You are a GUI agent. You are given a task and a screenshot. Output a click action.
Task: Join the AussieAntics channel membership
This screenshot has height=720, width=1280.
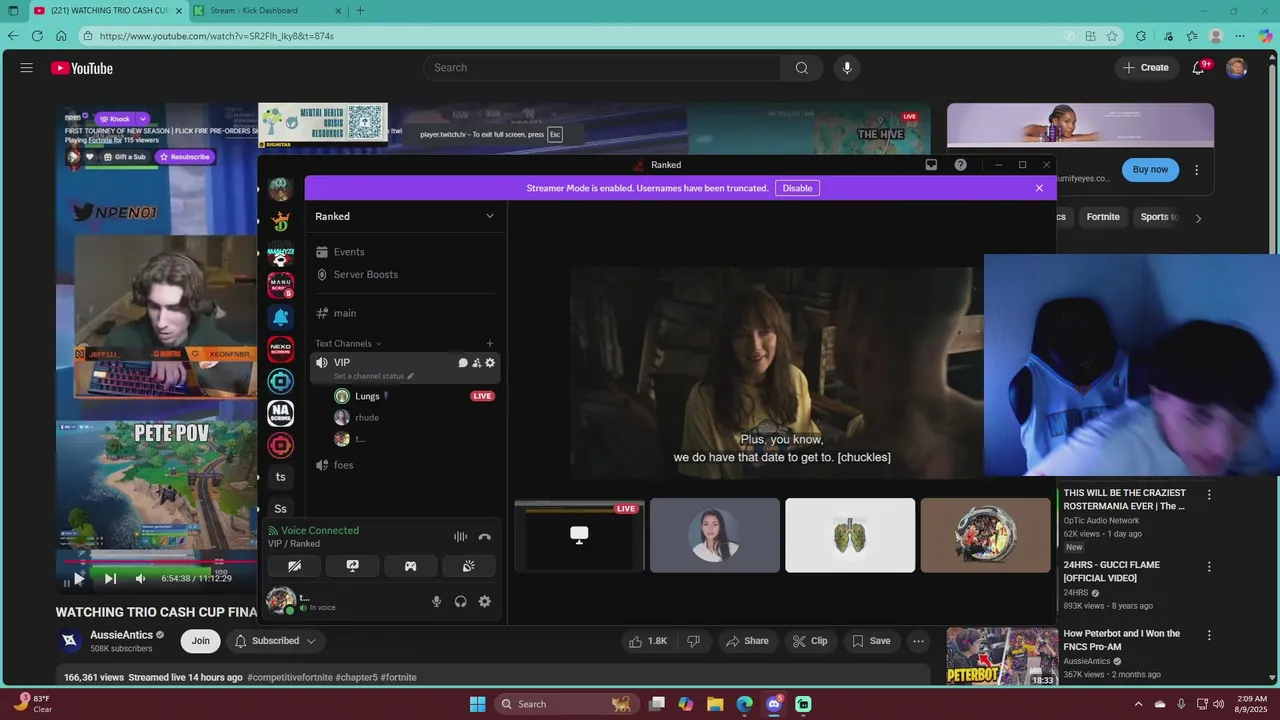pyautogui.click(x=201, y=641)
